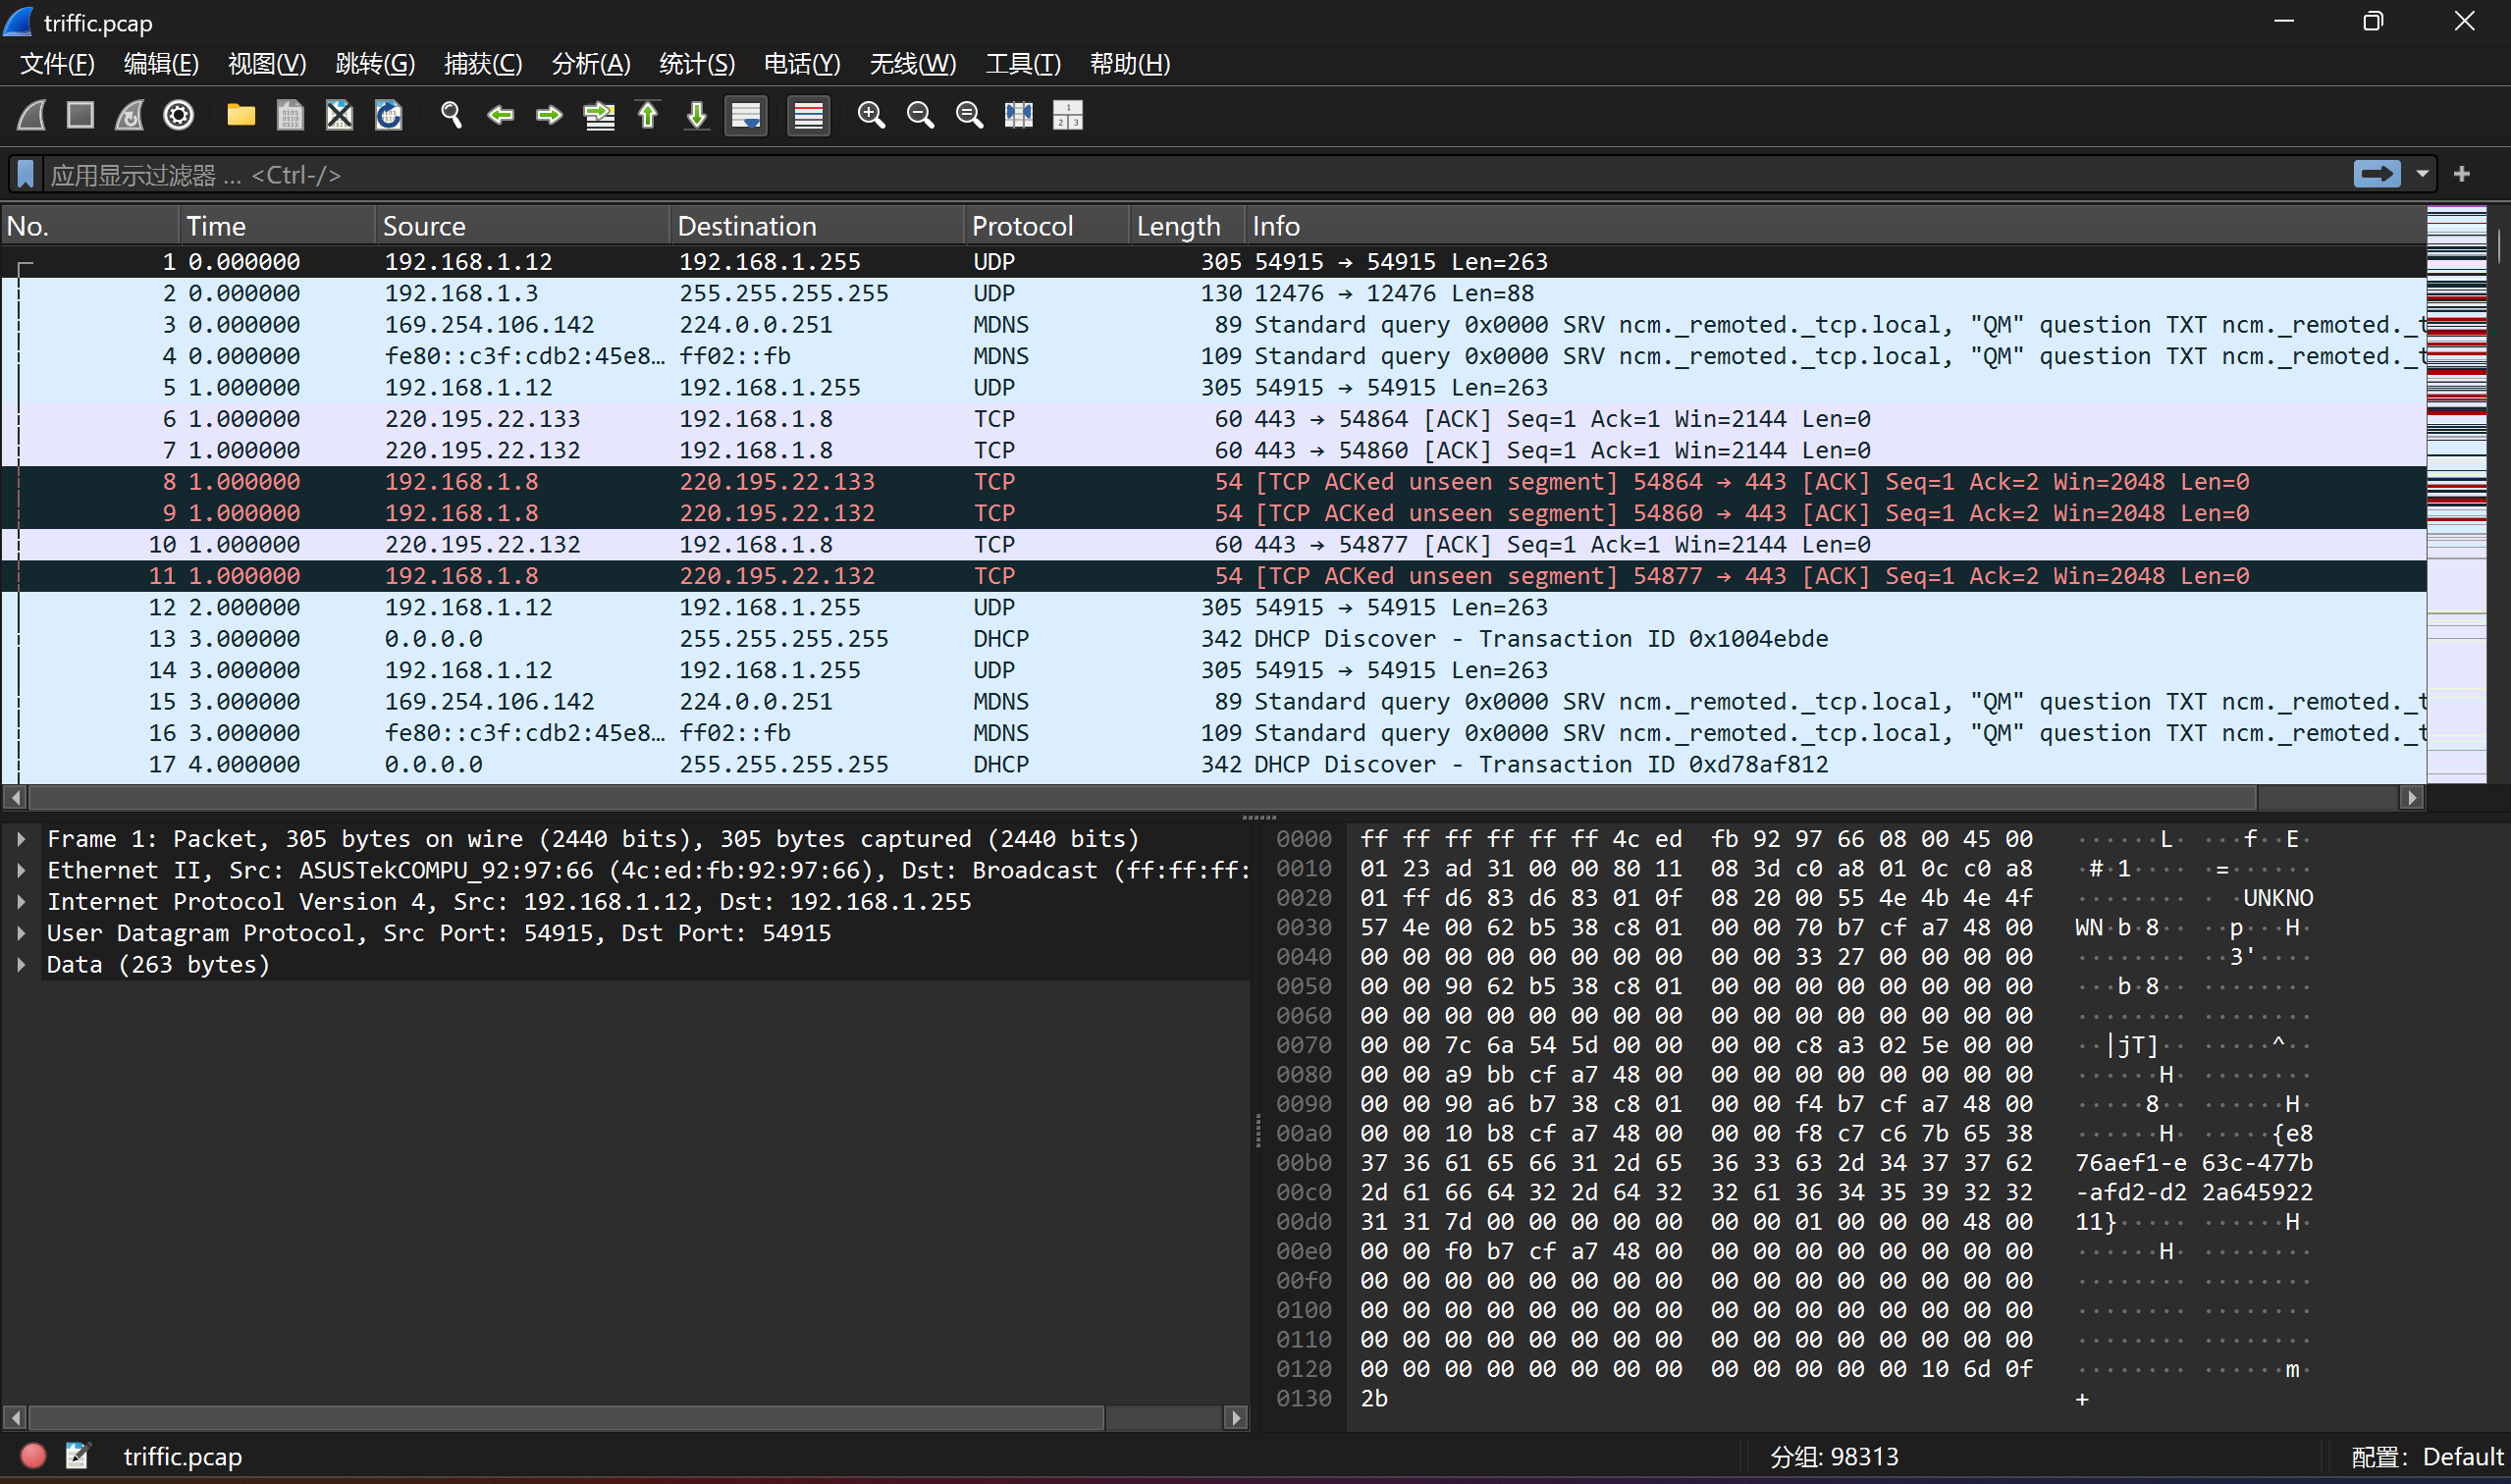Add a filter button with plus icon
The width and height of the screenshot is (2511, 1484).
(2462, 174)
